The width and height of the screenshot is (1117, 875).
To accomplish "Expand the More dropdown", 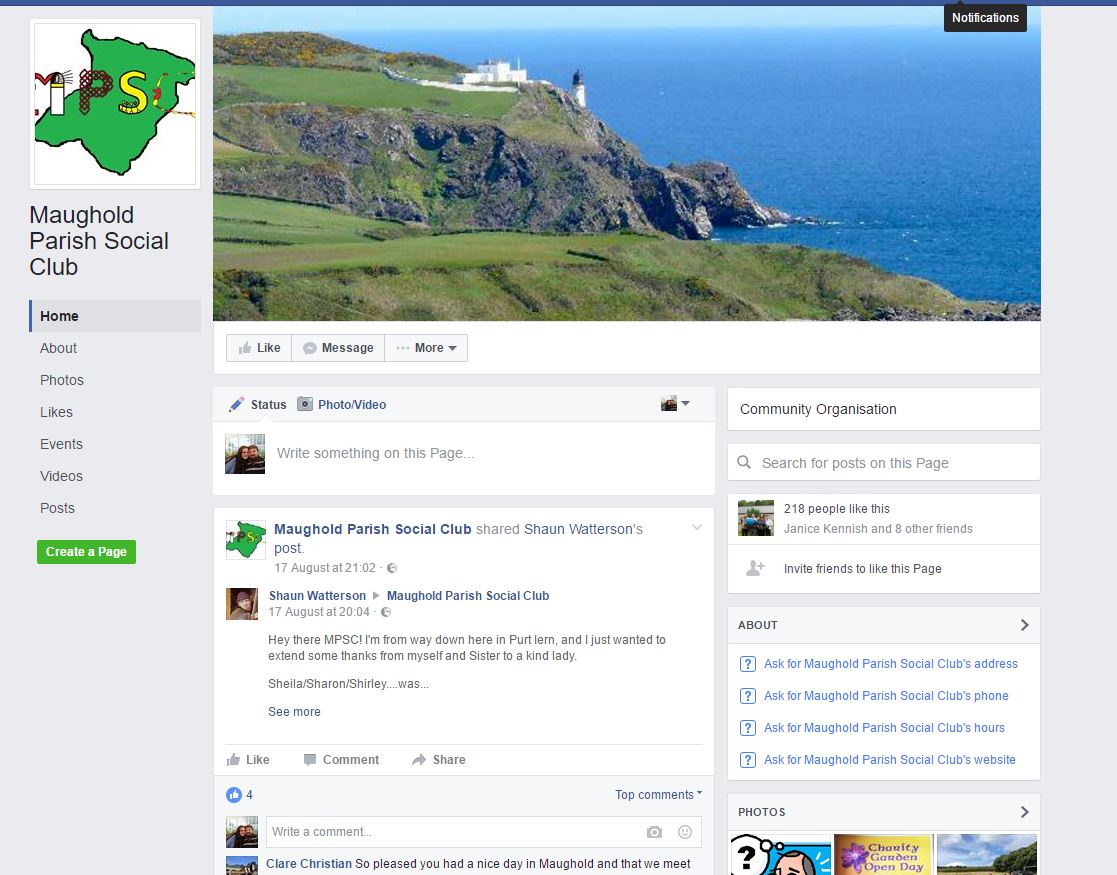I will pyautogui.click(x=426, y=348).
